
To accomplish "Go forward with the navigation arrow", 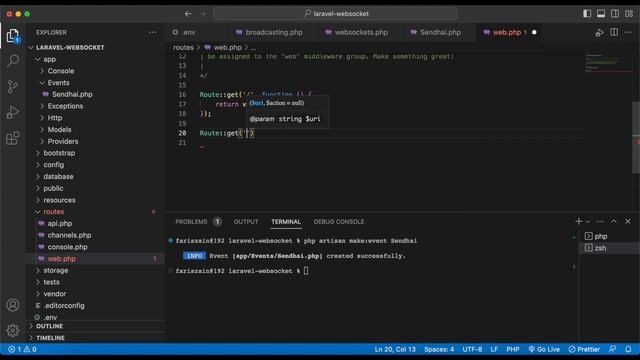I will tap(202, 13).
